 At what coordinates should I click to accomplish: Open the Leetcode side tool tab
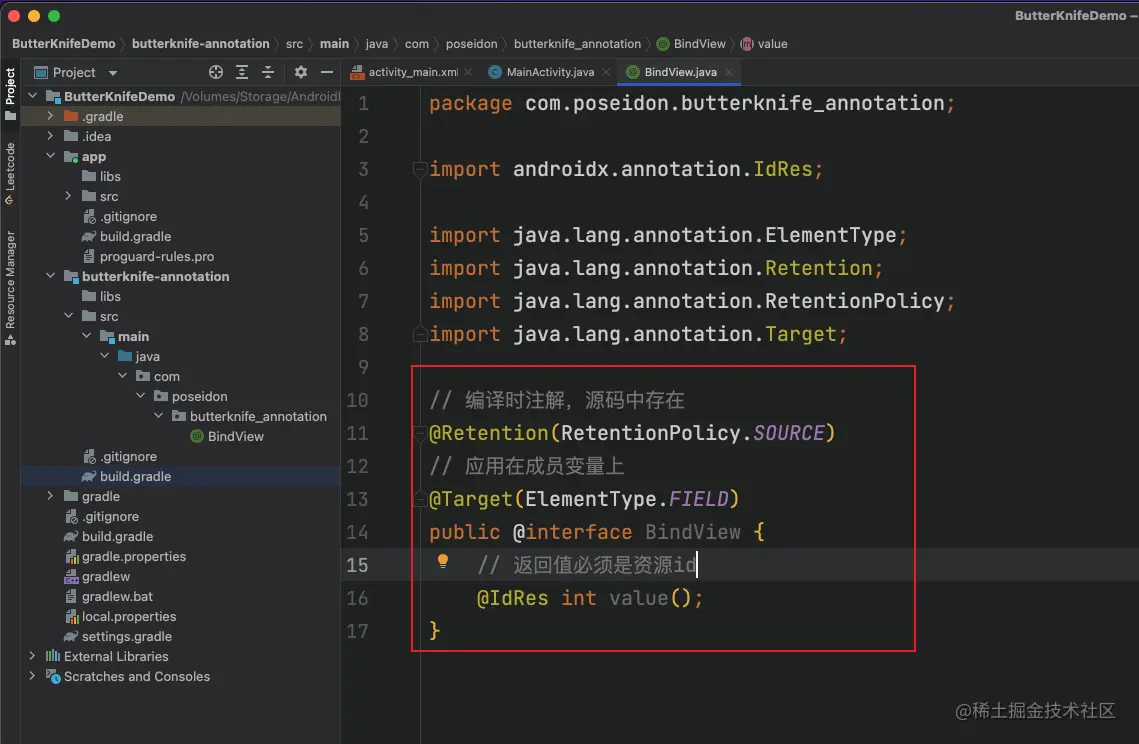click(x=10, y=174)
